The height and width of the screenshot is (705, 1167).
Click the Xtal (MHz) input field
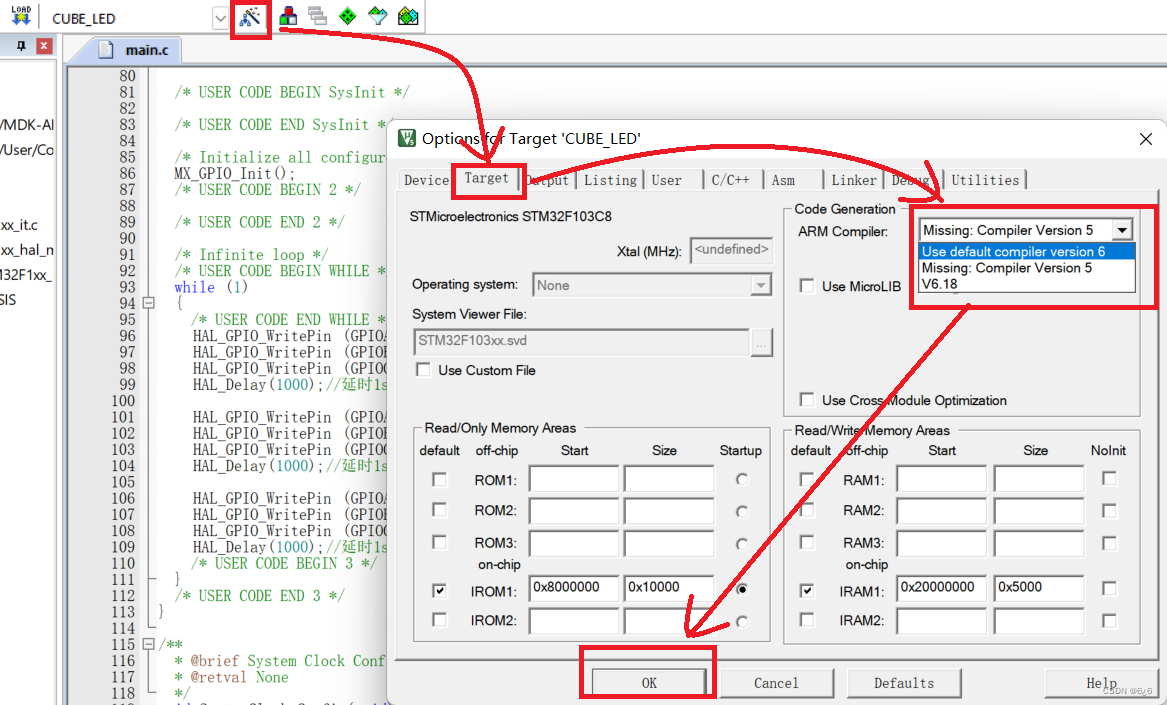pos(731,250)
